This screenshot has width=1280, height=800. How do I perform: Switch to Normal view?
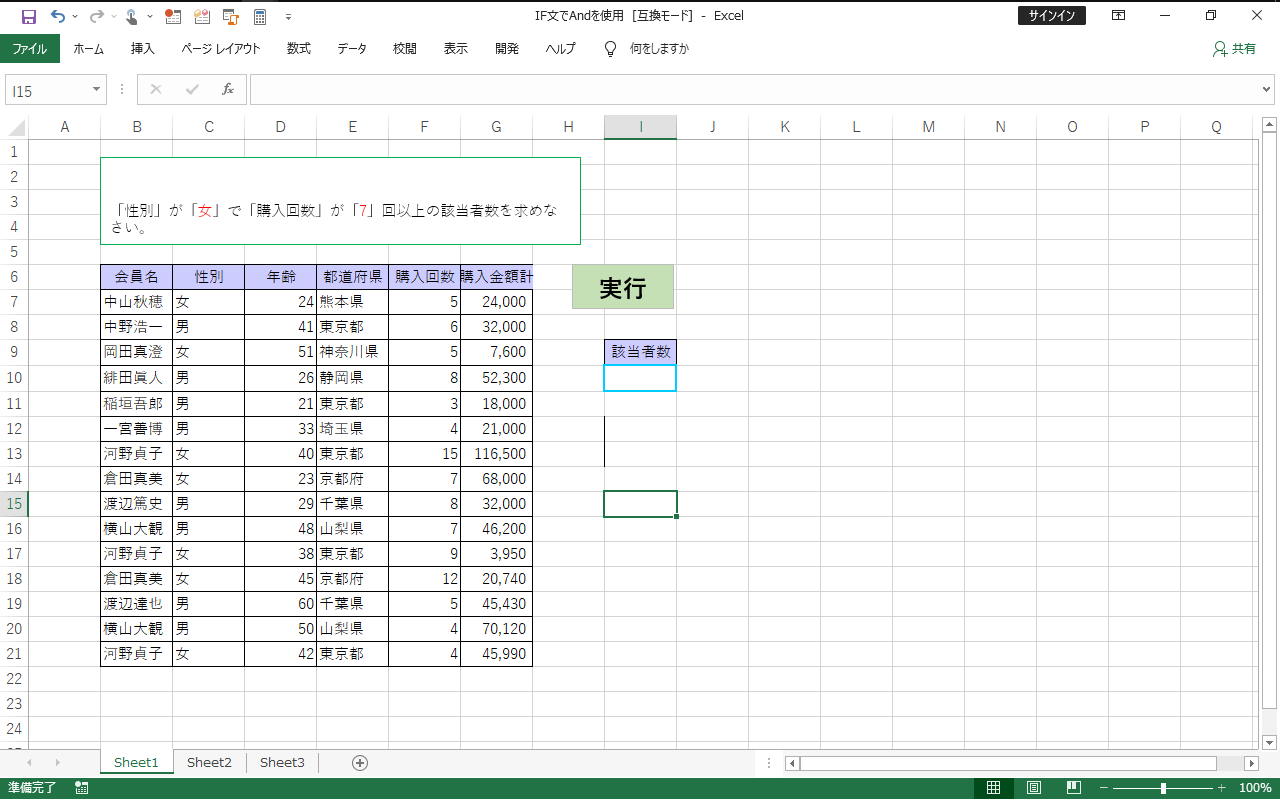pyautogui.click(x=993, y=788)
